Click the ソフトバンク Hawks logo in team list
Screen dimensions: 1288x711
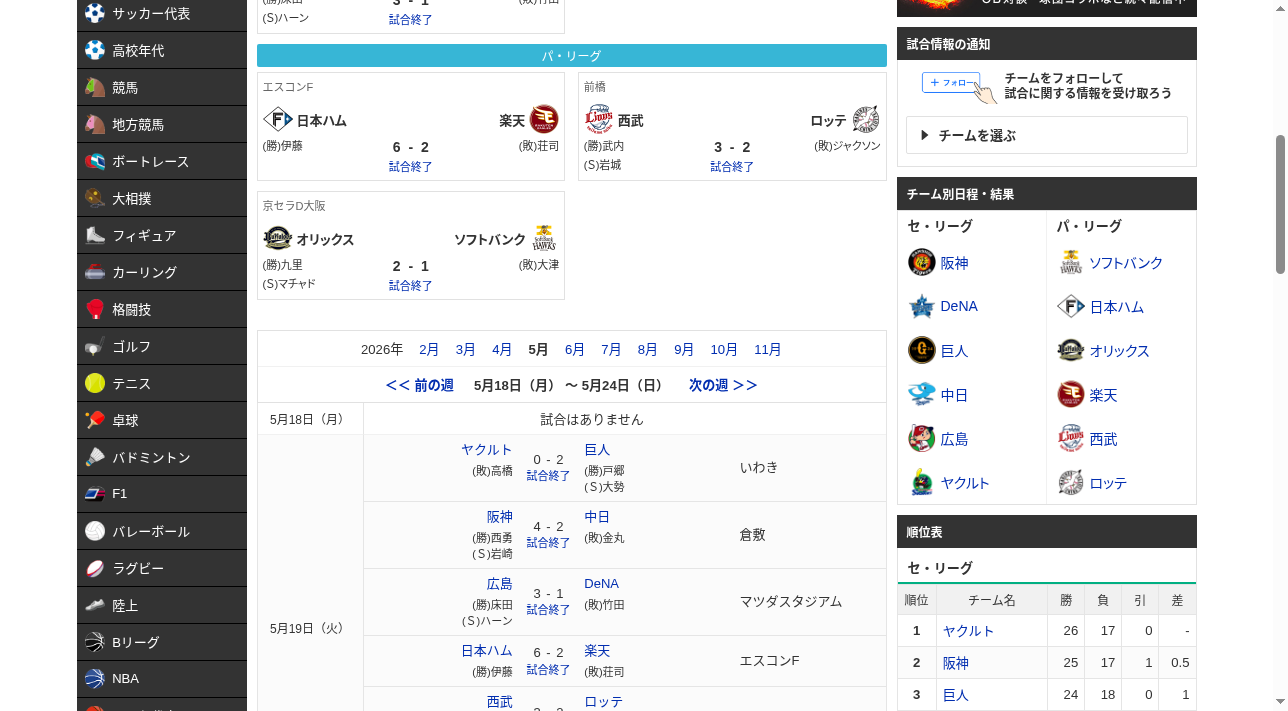tap(1070, 262)
